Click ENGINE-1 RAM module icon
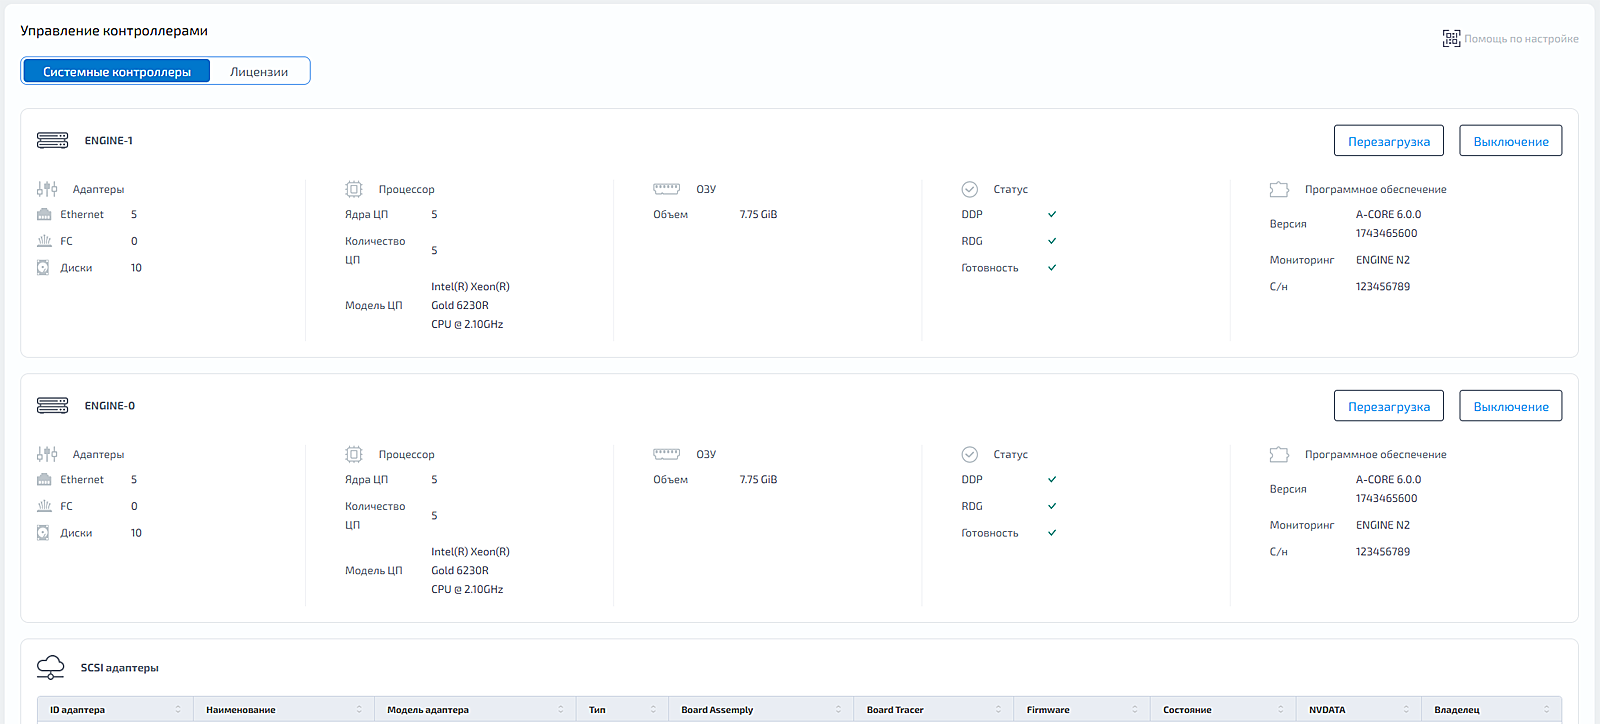Image resolution: width=1600 pixels, height=724 pixels. (x=666, y=188)
